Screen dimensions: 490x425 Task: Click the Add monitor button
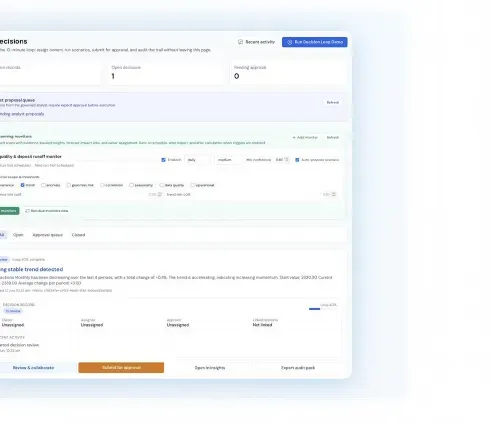pyautogui.click(x=305, y=137)
